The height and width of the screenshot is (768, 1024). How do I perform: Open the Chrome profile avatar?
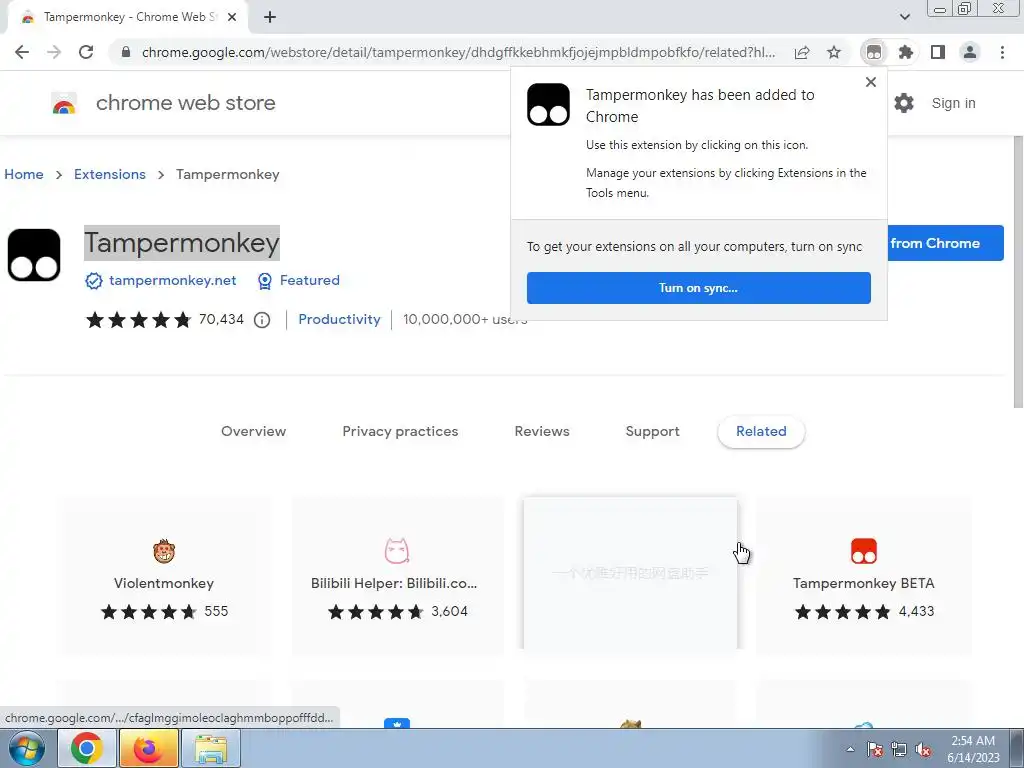970,52
